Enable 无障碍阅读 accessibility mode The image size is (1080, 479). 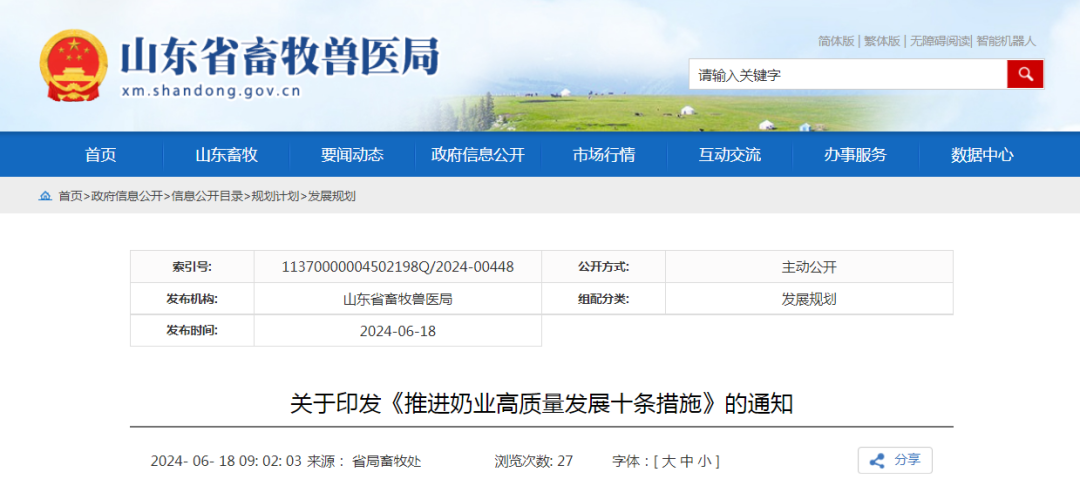tap(939, 41)
